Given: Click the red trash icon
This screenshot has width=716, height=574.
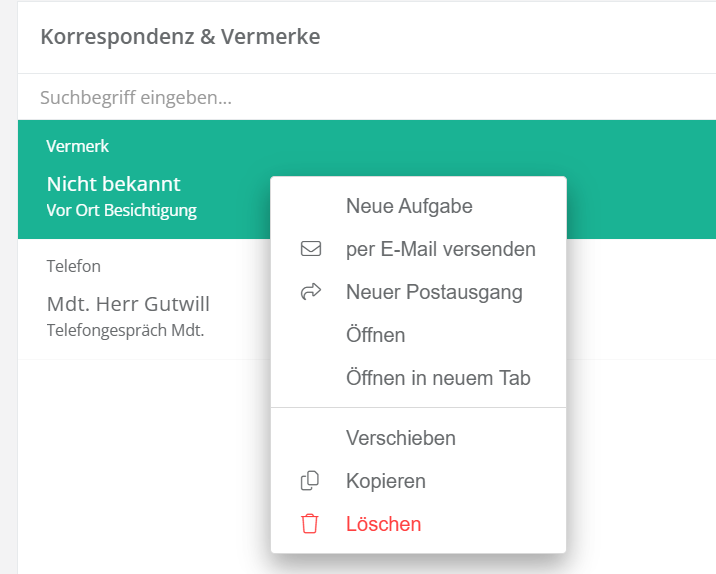Looking at the screenshot, I should pyautogui.click(x=310, y=524).
